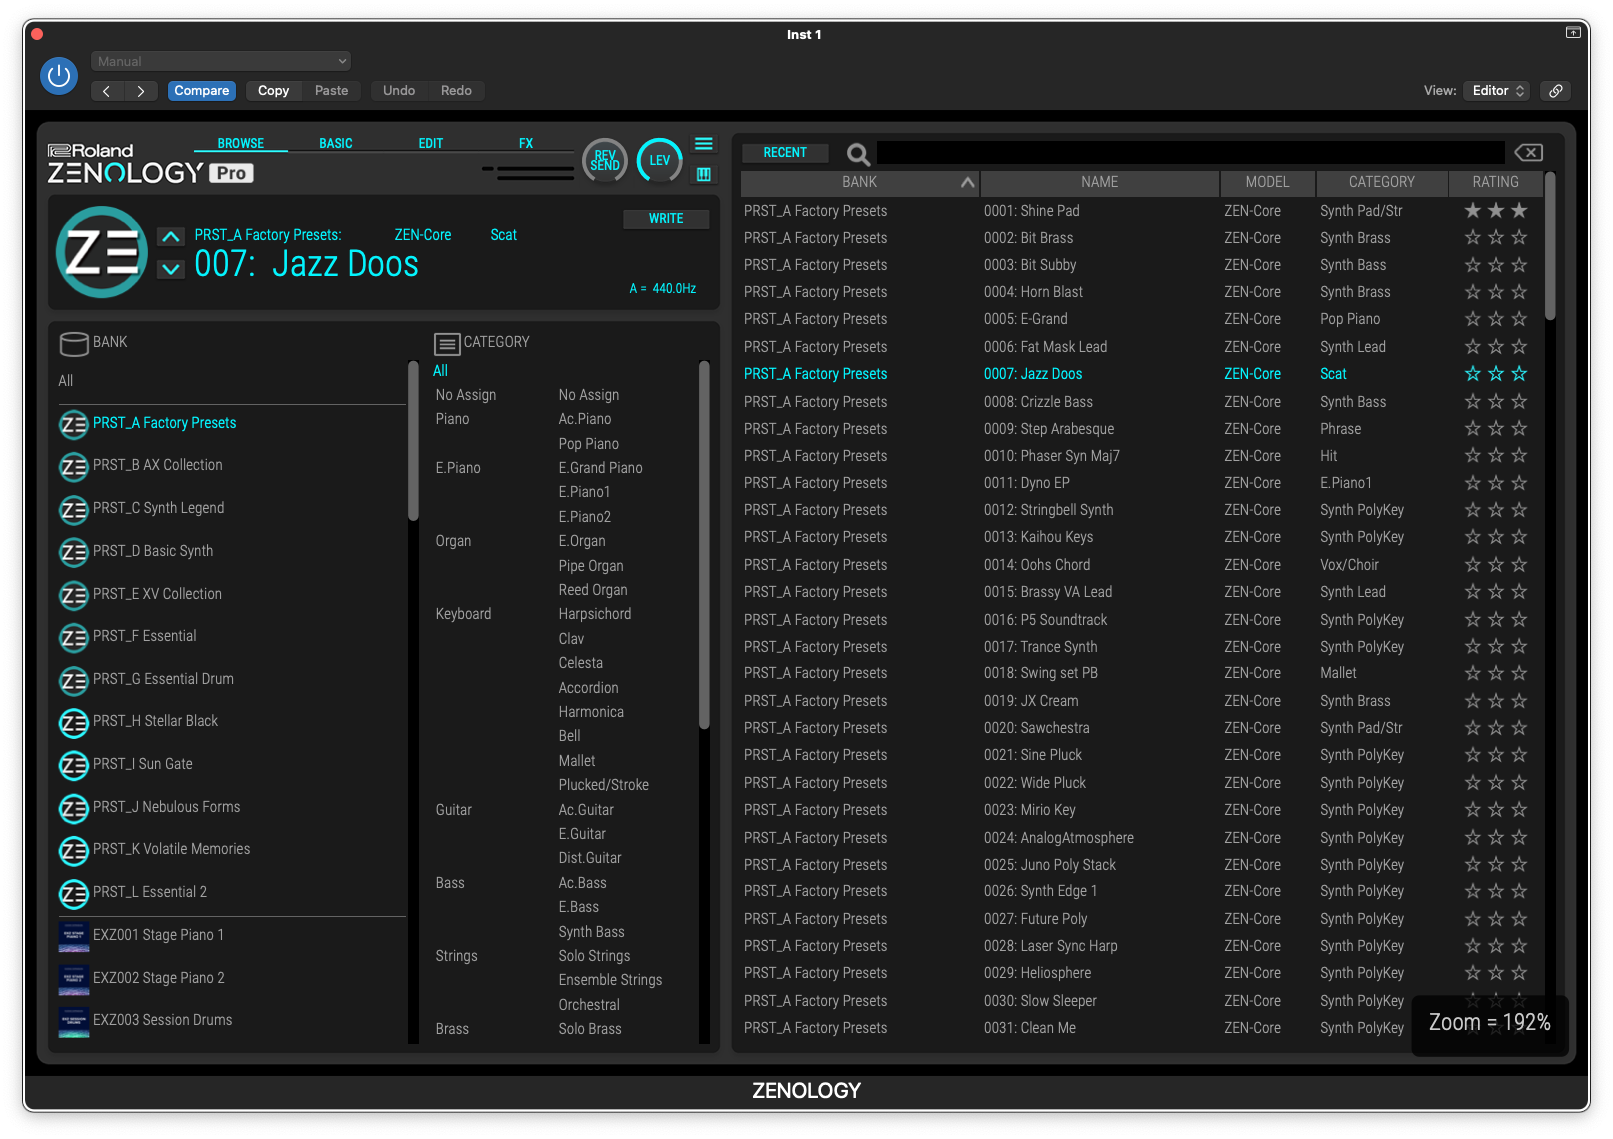This screenshot has width=1613, height=1139.
Task: Click the link chain icon
Action: [x=1556, y=91]
